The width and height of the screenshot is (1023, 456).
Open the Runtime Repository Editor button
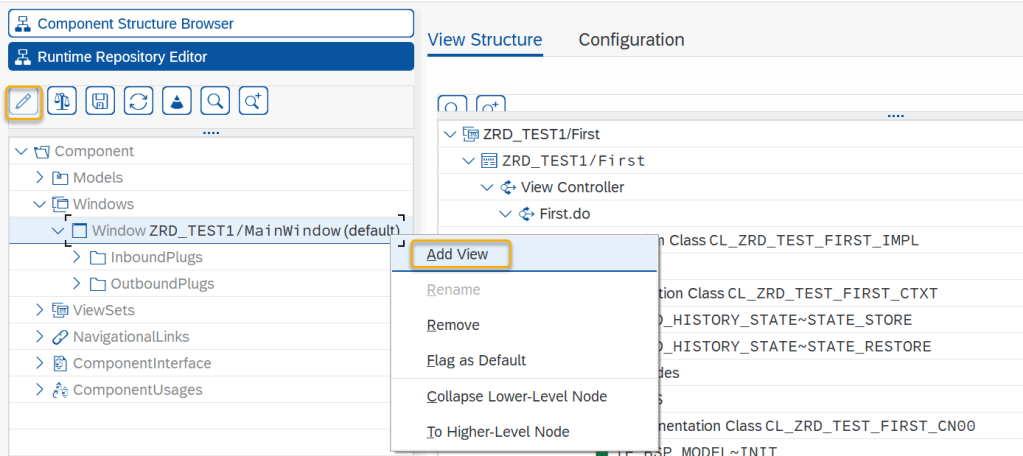(x=211, y=57)
